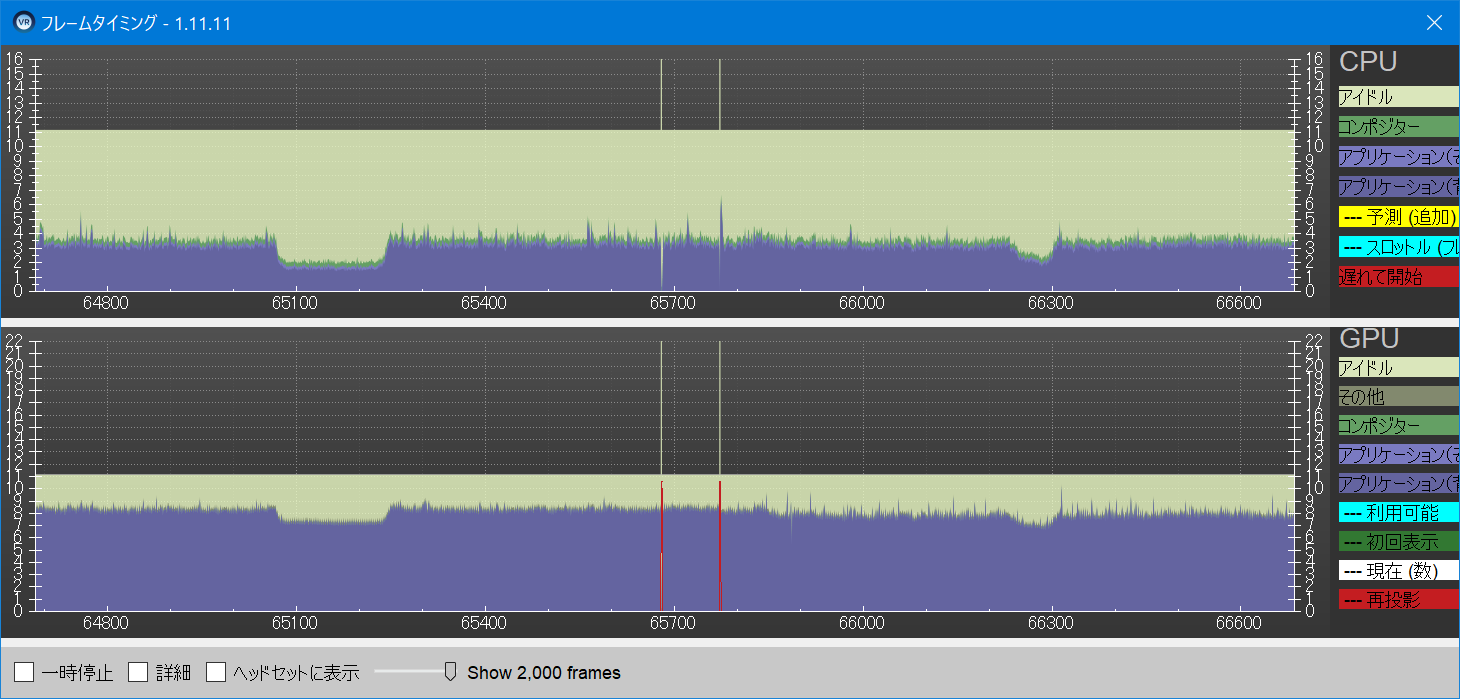Close the frame timing window

(1434, 22)
